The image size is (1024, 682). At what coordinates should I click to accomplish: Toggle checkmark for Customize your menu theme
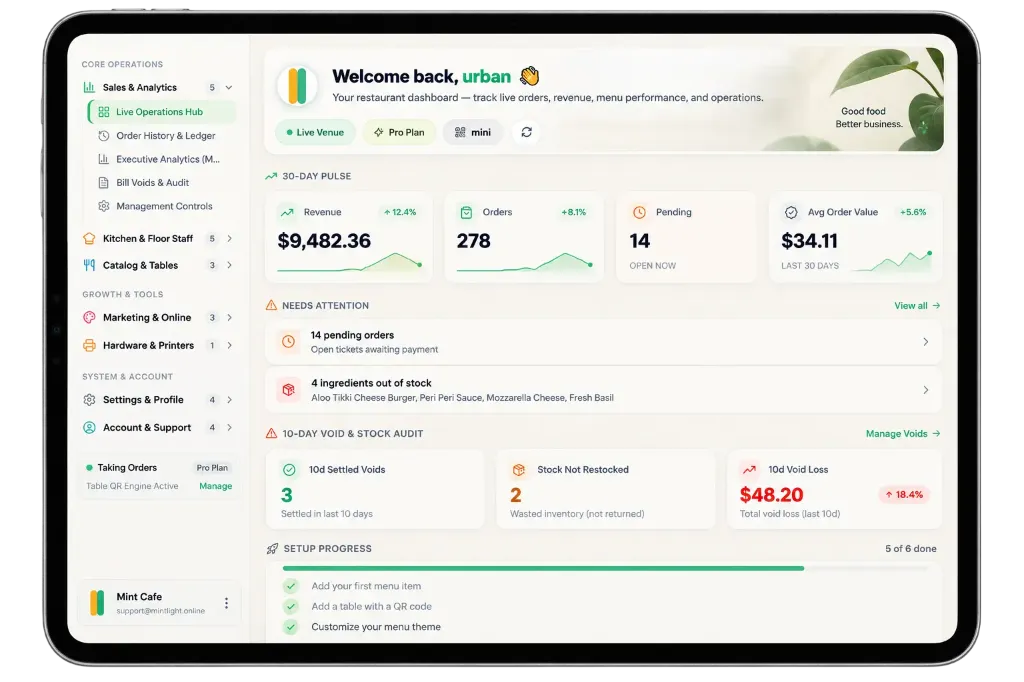pos(291,627)
